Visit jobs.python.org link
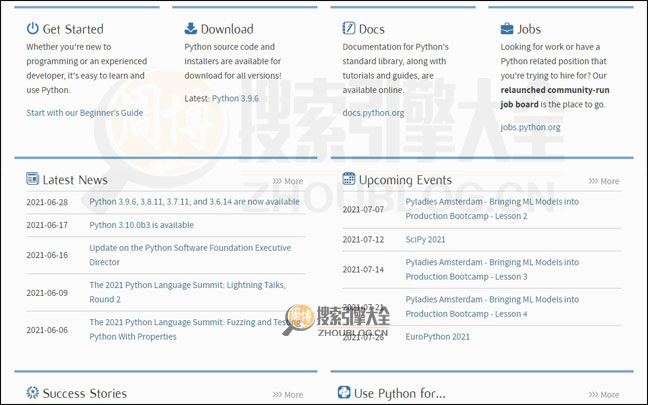648x405 pixels. click(x=530, y=127)
